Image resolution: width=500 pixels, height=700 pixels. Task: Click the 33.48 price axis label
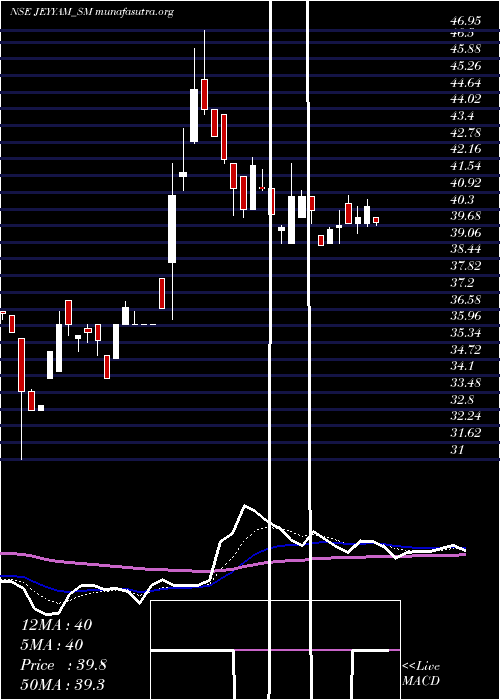tap(465, 383)
